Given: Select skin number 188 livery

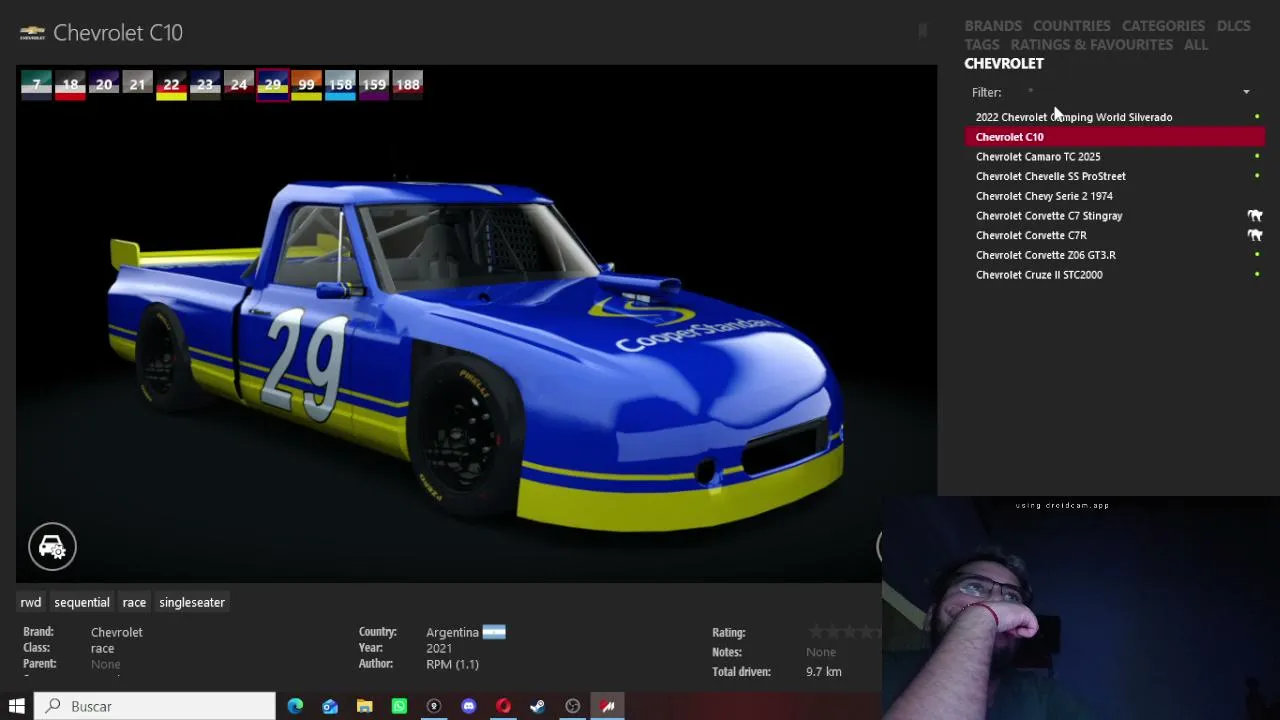Looking at the screenshot, I should tap(408, 85).
